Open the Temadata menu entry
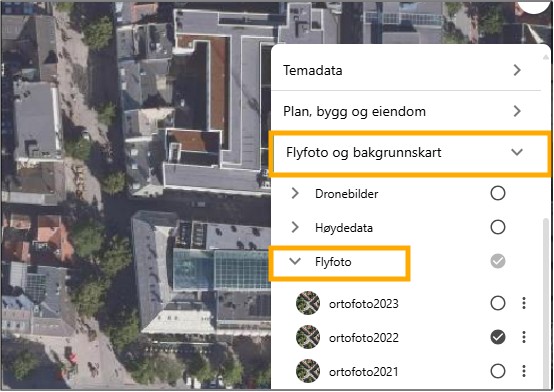The width and height of the screenshot is (554, 392). [x=406, y=70]
